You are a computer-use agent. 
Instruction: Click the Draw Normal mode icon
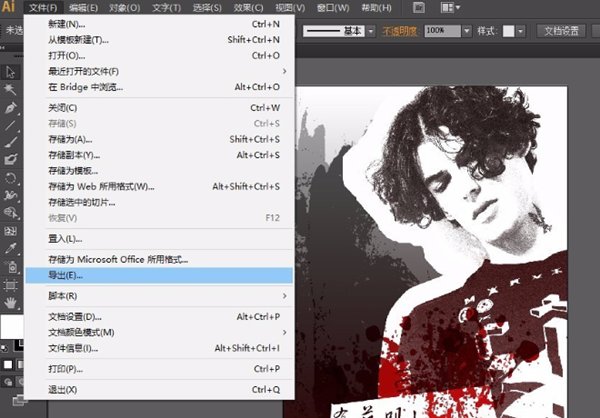pyautogui.click(x=8, y=382)
